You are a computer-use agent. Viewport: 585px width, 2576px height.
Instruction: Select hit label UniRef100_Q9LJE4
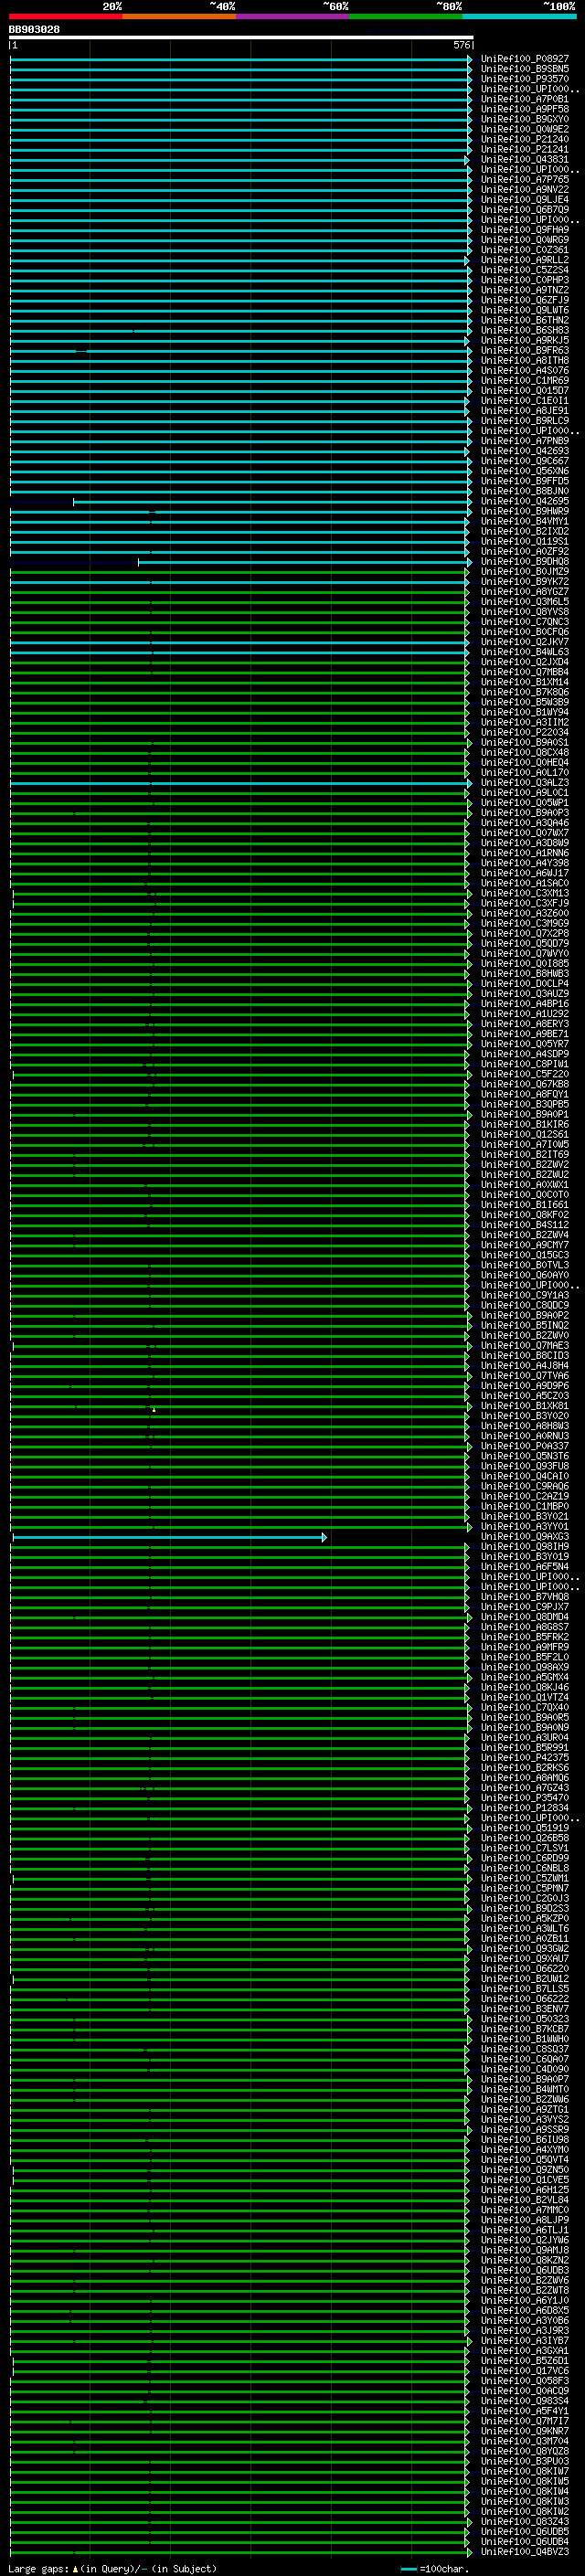(x=524, y=199)
